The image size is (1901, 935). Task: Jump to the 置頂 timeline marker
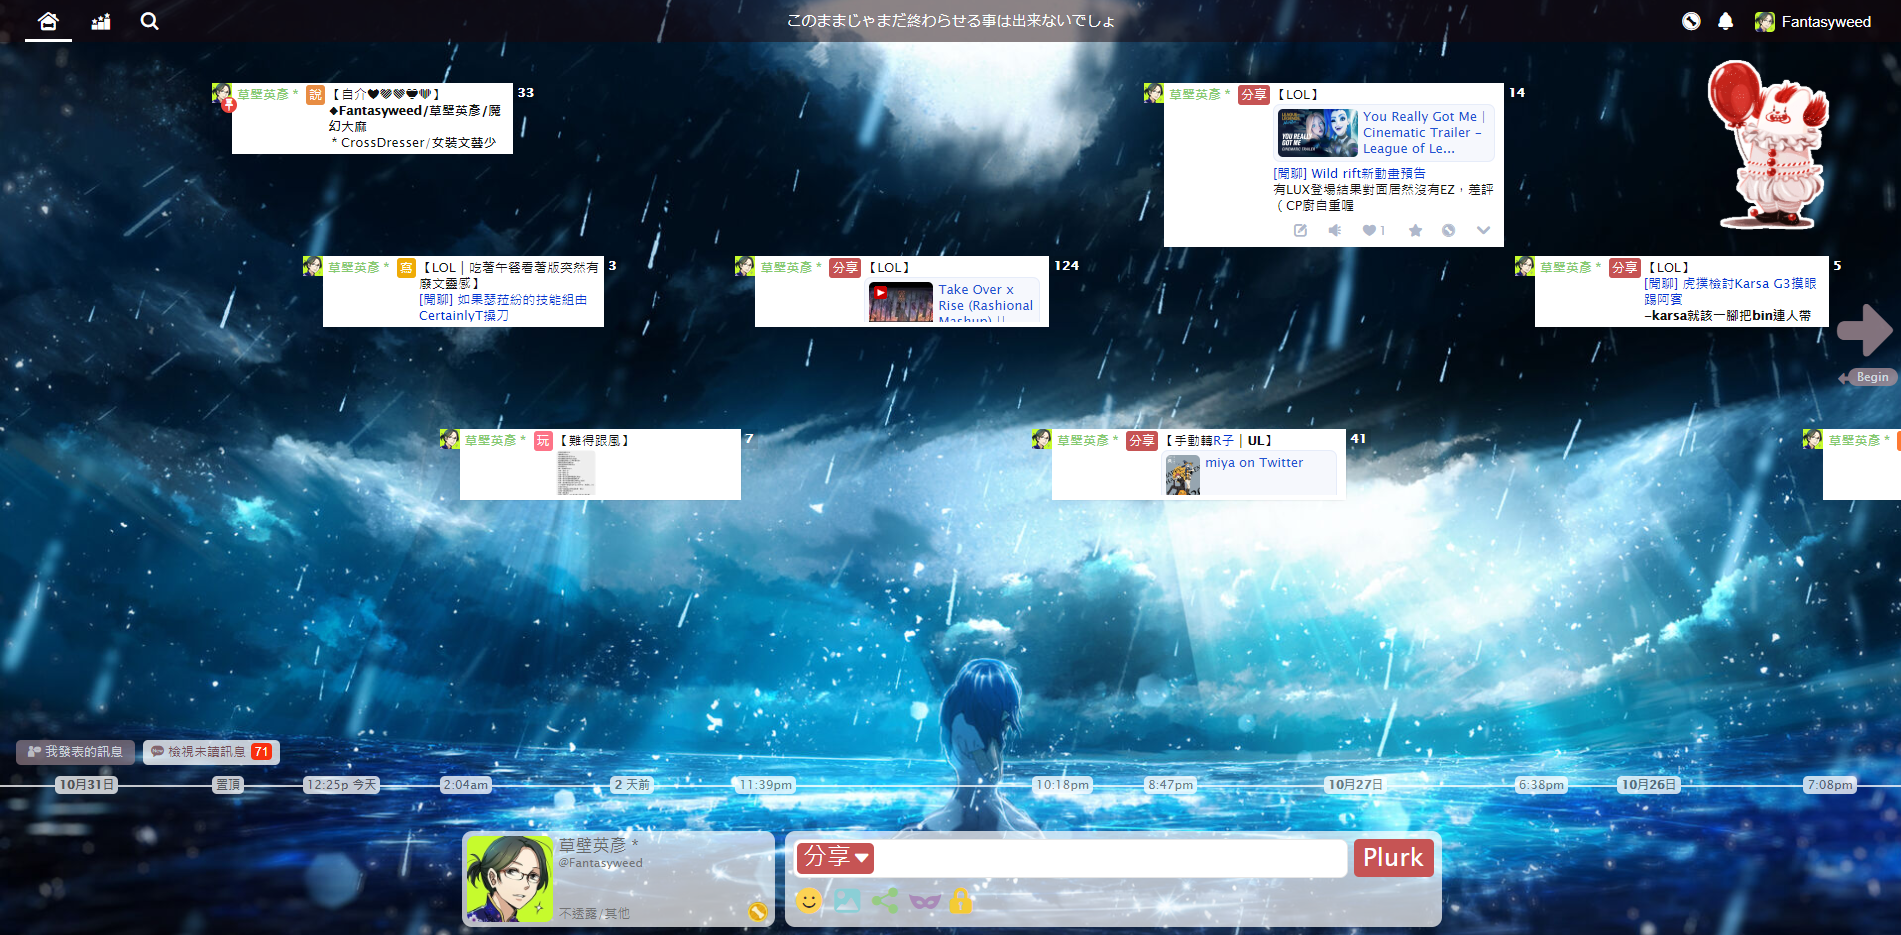pyautogui.click(x=228, y=785)
